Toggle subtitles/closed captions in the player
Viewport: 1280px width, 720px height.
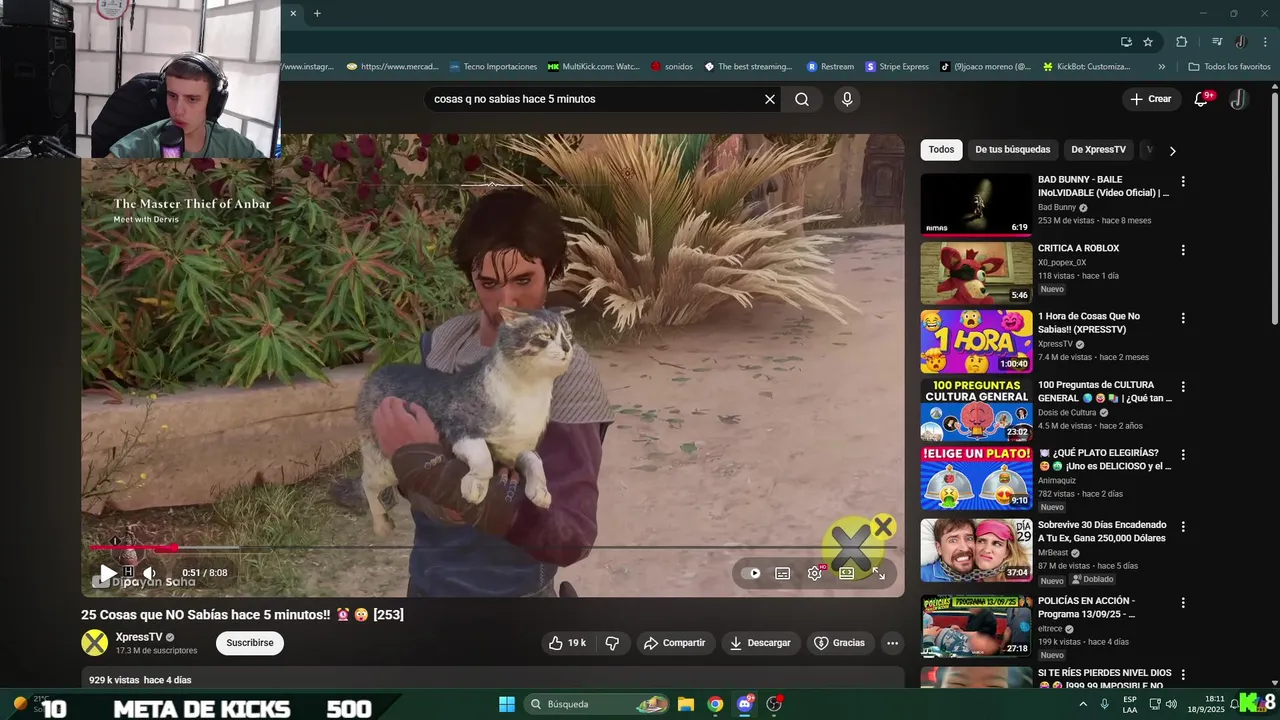click(783, 573)
